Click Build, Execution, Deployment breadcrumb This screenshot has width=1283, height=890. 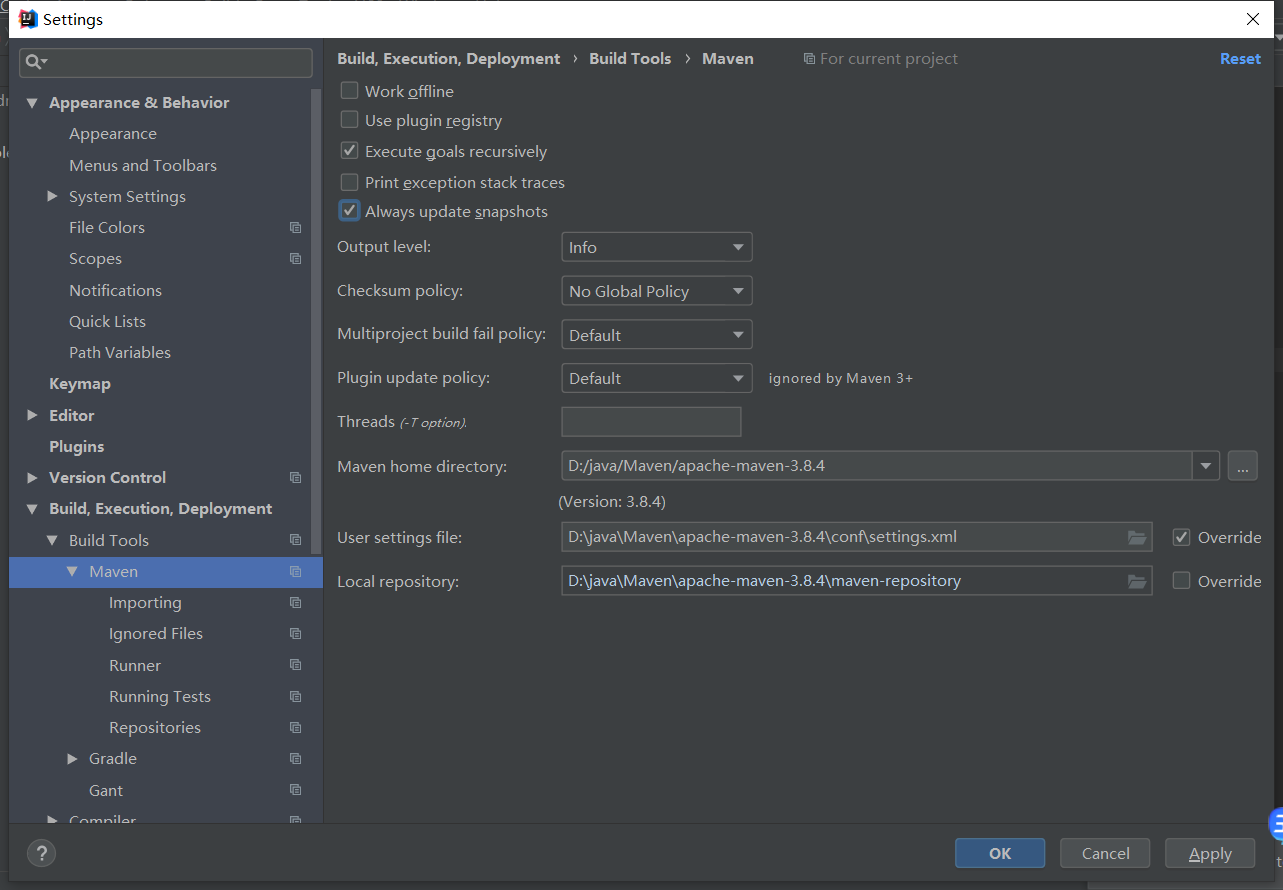point(449,59)
